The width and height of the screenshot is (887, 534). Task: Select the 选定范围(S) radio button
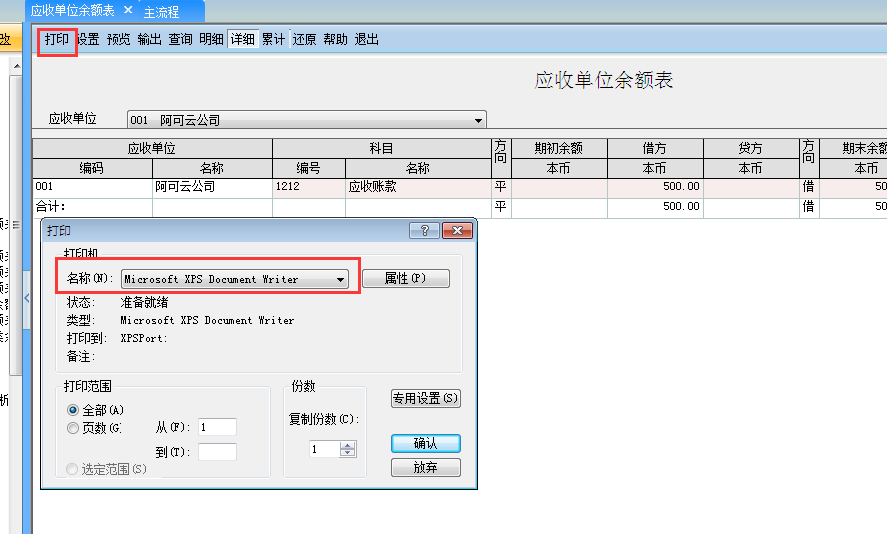point(72,469)
